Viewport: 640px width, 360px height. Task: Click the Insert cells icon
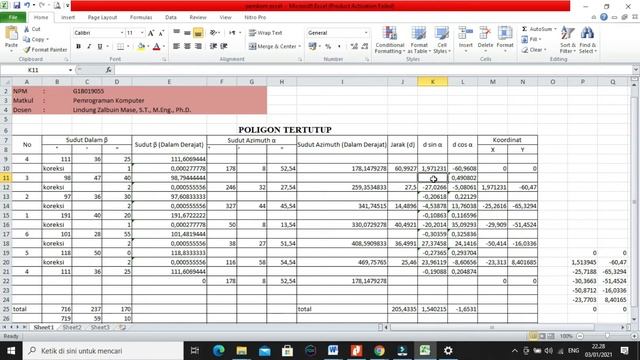(465, 34)
